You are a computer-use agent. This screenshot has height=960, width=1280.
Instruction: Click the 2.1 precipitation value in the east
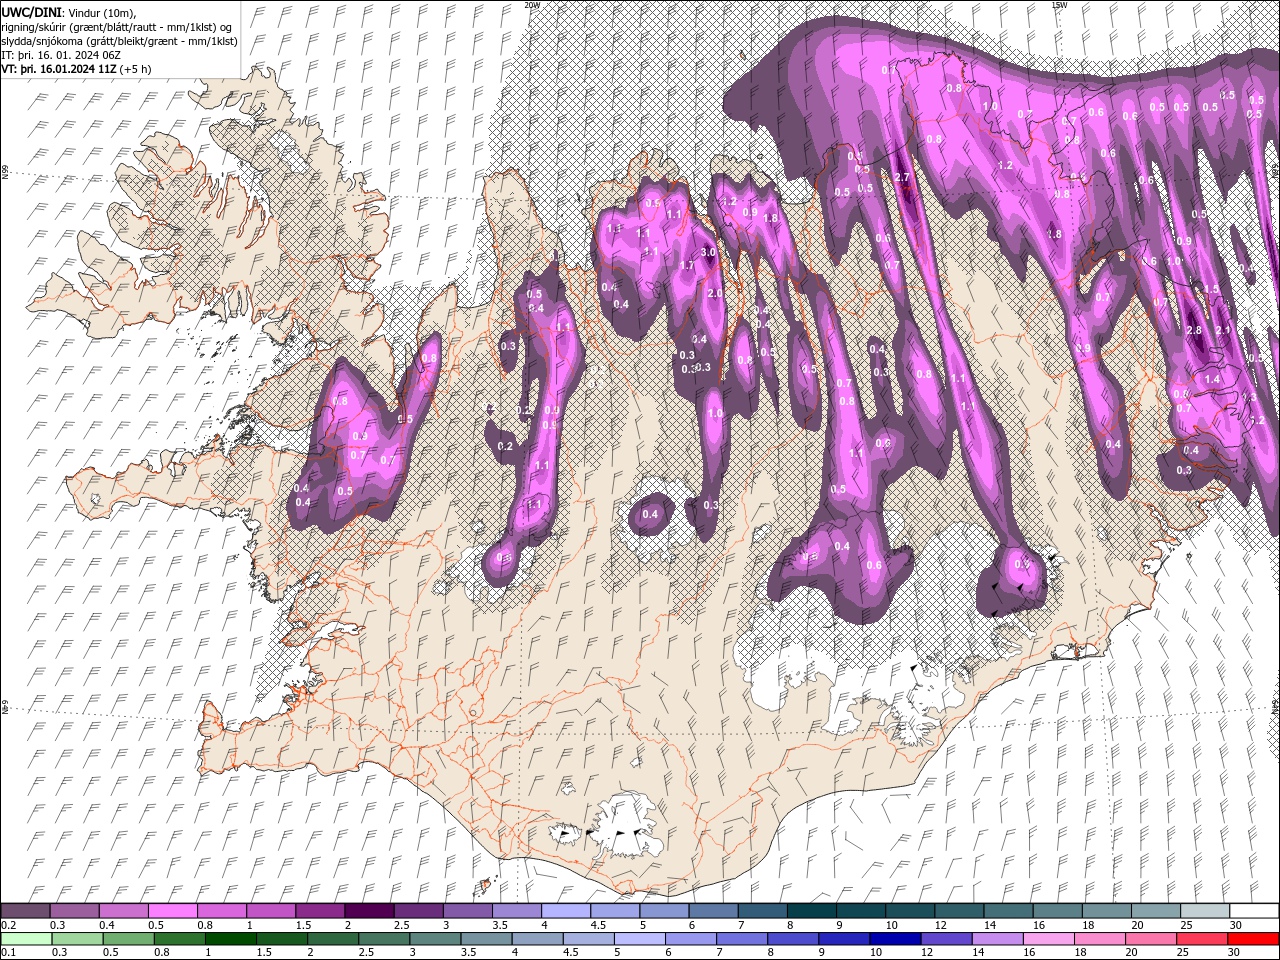(x=1222, y=330)
